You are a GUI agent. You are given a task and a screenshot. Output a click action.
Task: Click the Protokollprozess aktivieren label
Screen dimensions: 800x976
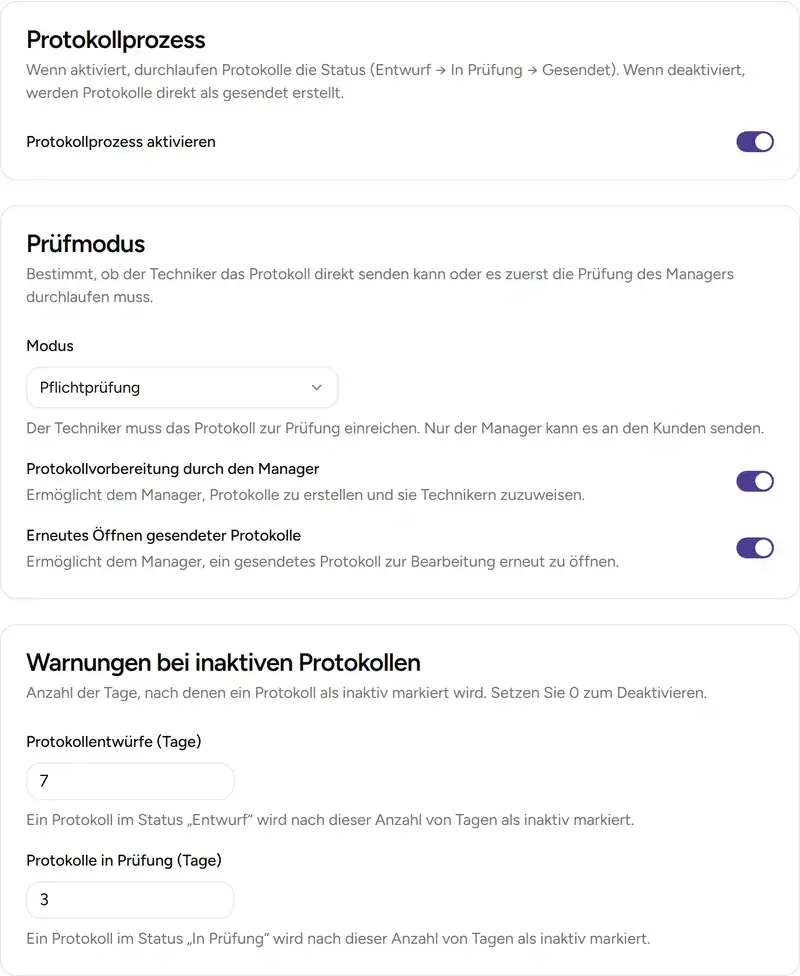click(121, 141)
